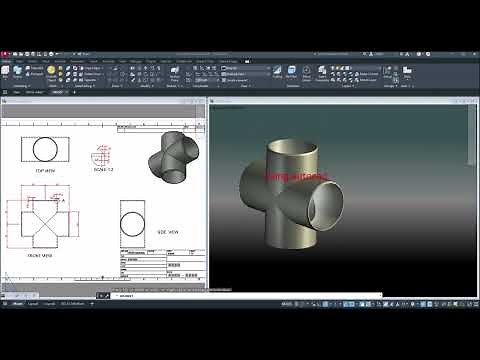Add a new layout with plus button
480x360 pixels.
coord(92,304)
